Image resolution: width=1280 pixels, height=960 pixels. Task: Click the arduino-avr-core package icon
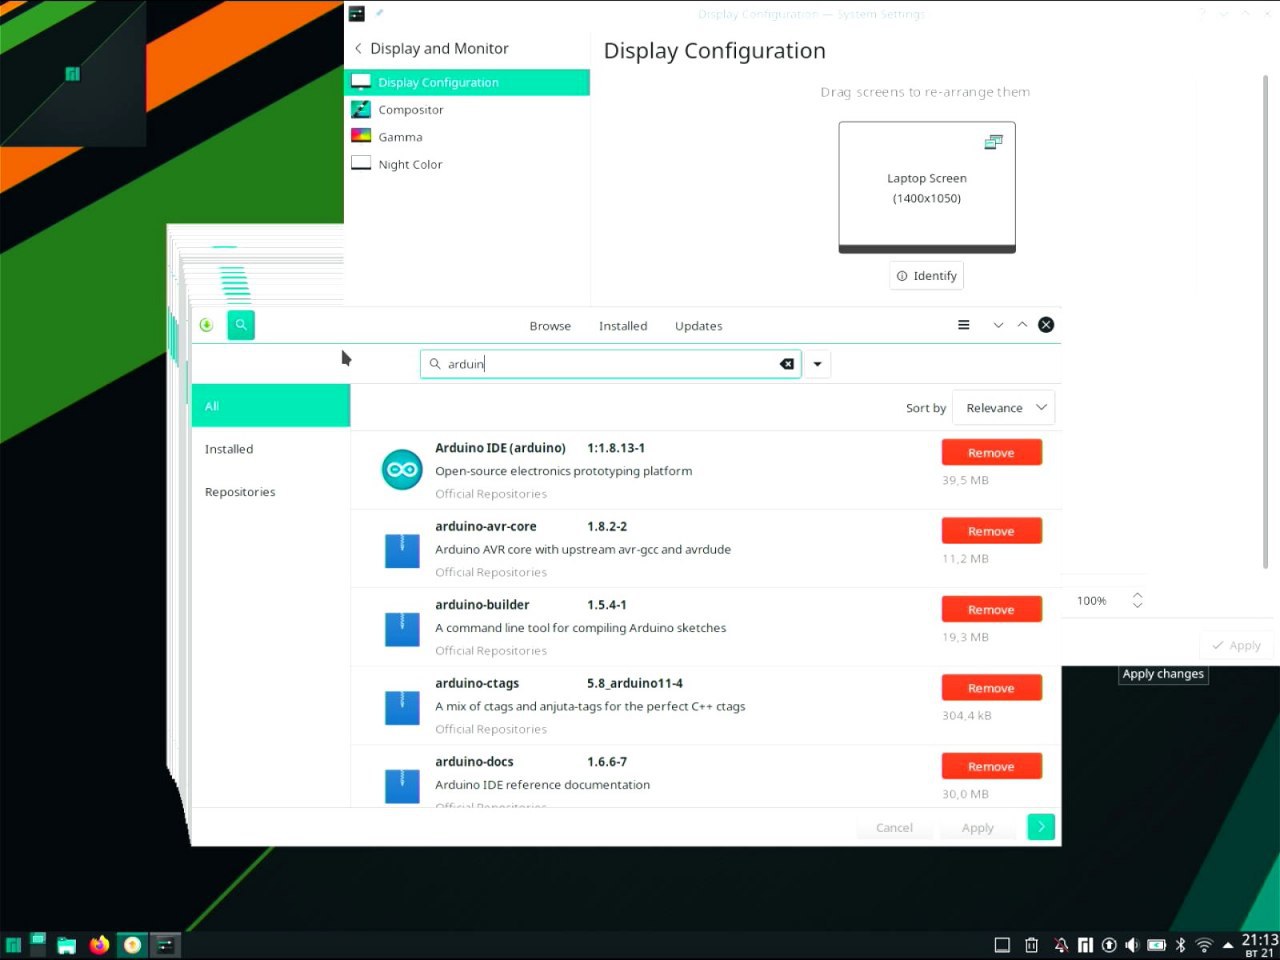[402, 550]
